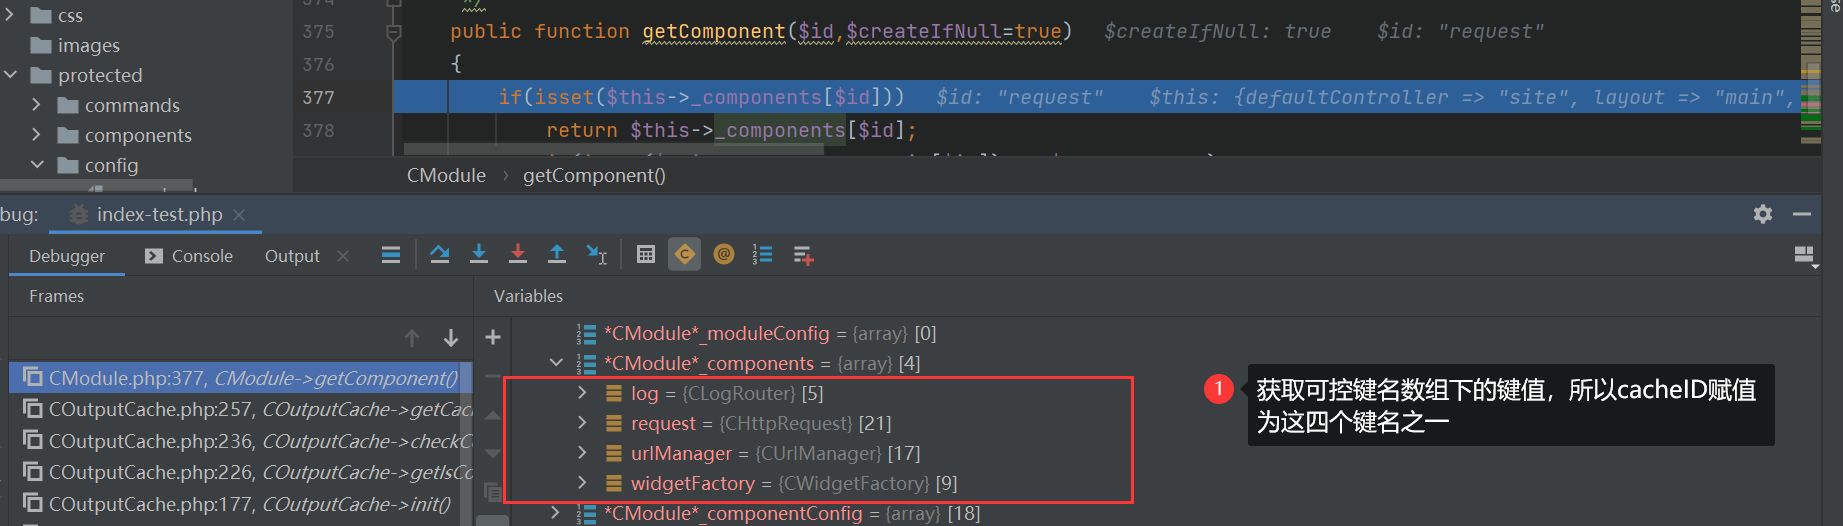
Task: Click the Step Out up-arrow icon
Action: (557, 255)
